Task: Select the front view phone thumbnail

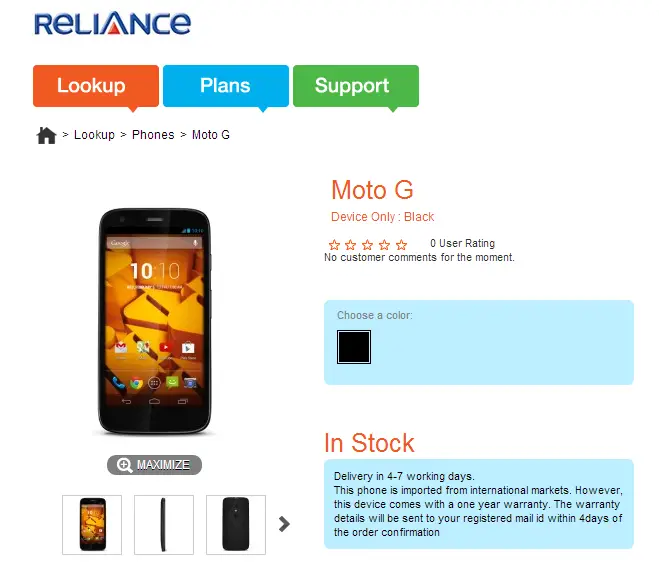Action: 92,525
